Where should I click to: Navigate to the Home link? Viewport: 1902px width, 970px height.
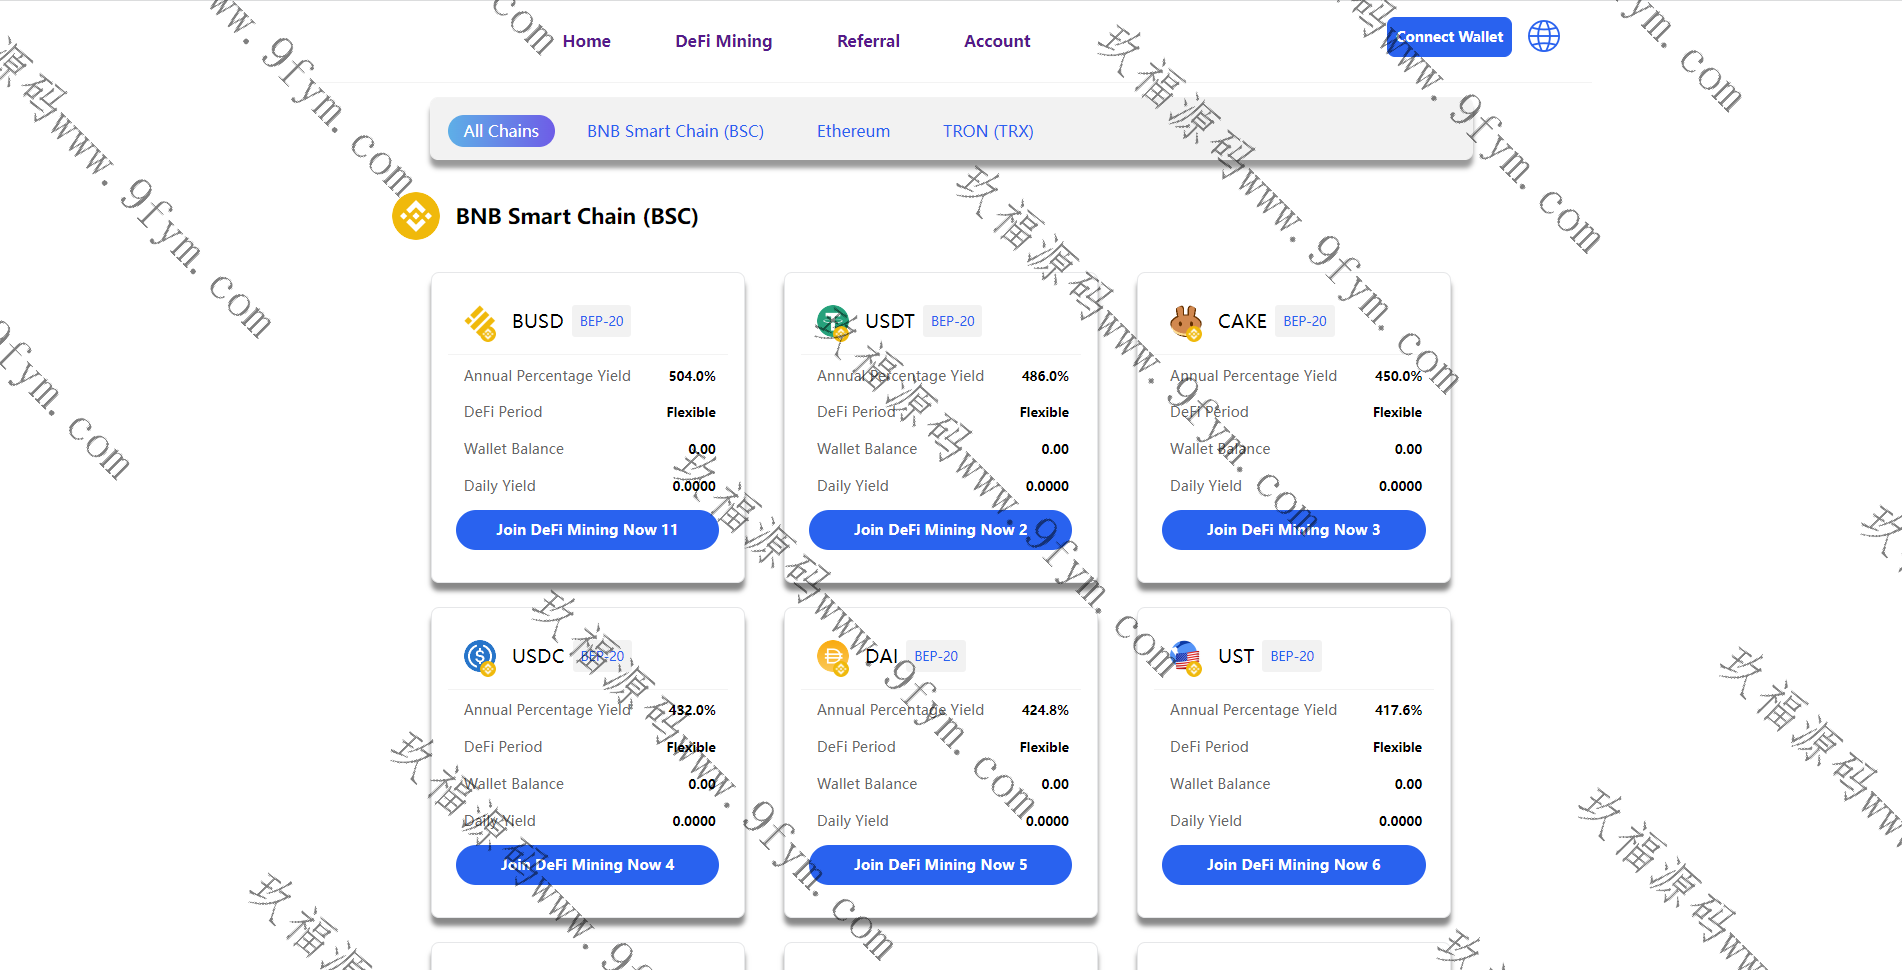586,41
